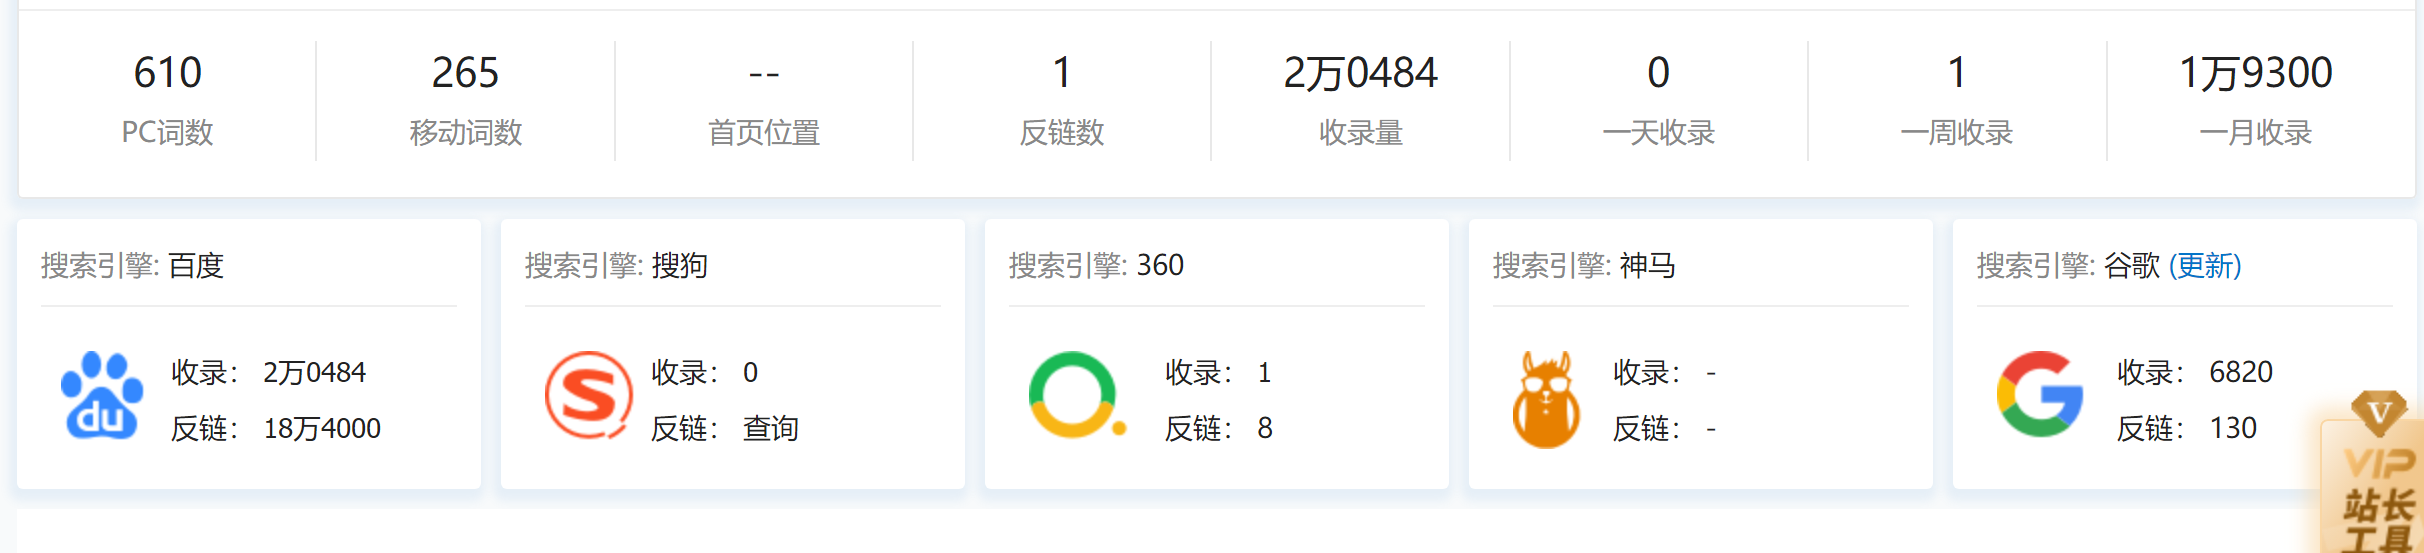The width and height of the screenshot is (2424, 553).
Task: Click the 移动词数 label
Action: pyautogui.click(x=465, y=132)
